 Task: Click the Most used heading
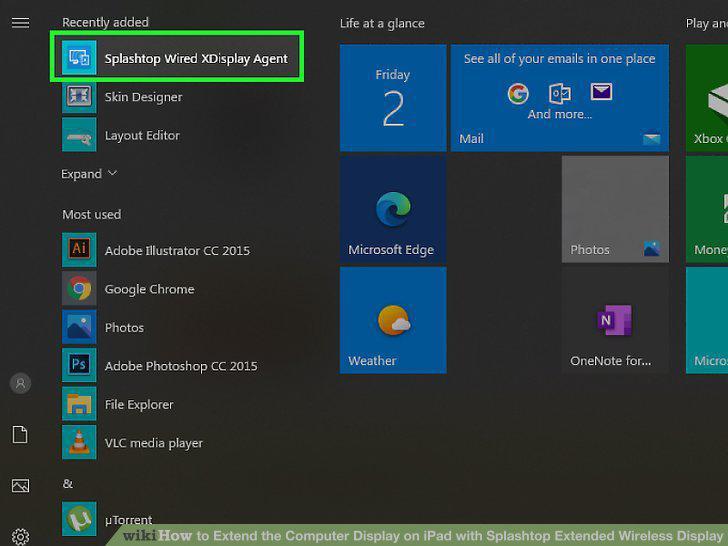[91, 214]
